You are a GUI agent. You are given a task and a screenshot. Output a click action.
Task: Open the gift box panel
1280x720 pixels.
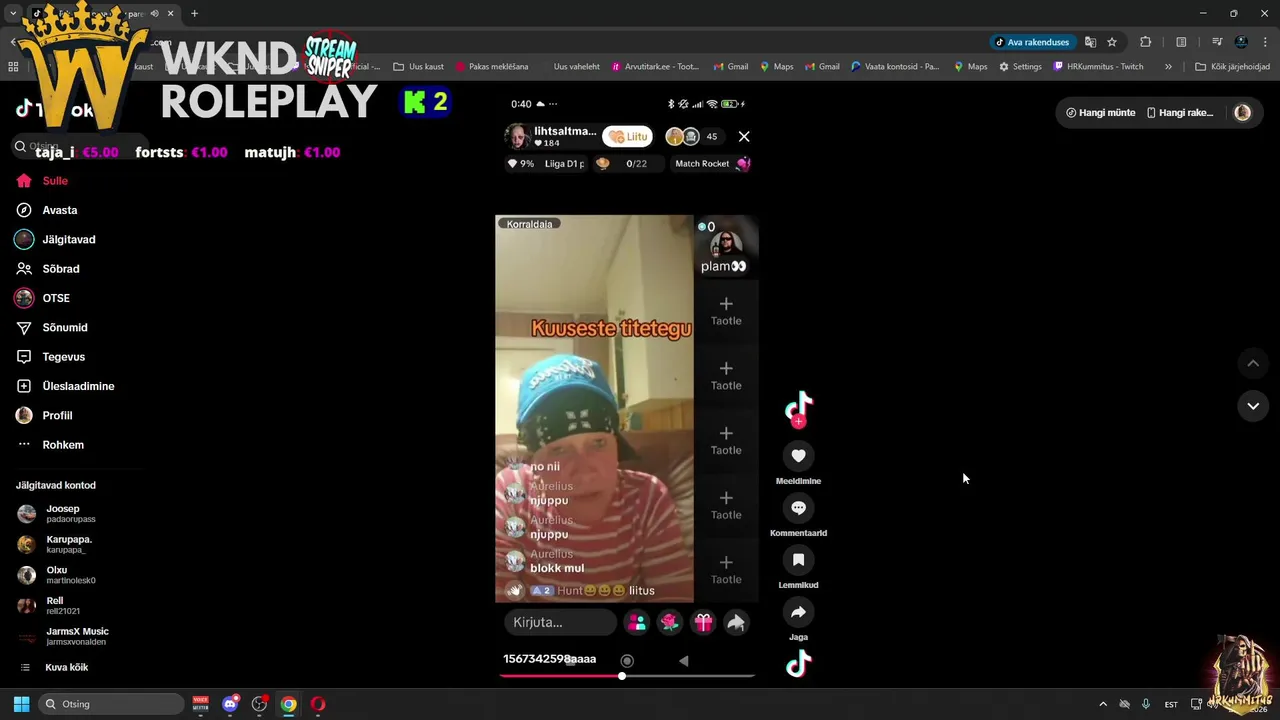coord(703,622)
